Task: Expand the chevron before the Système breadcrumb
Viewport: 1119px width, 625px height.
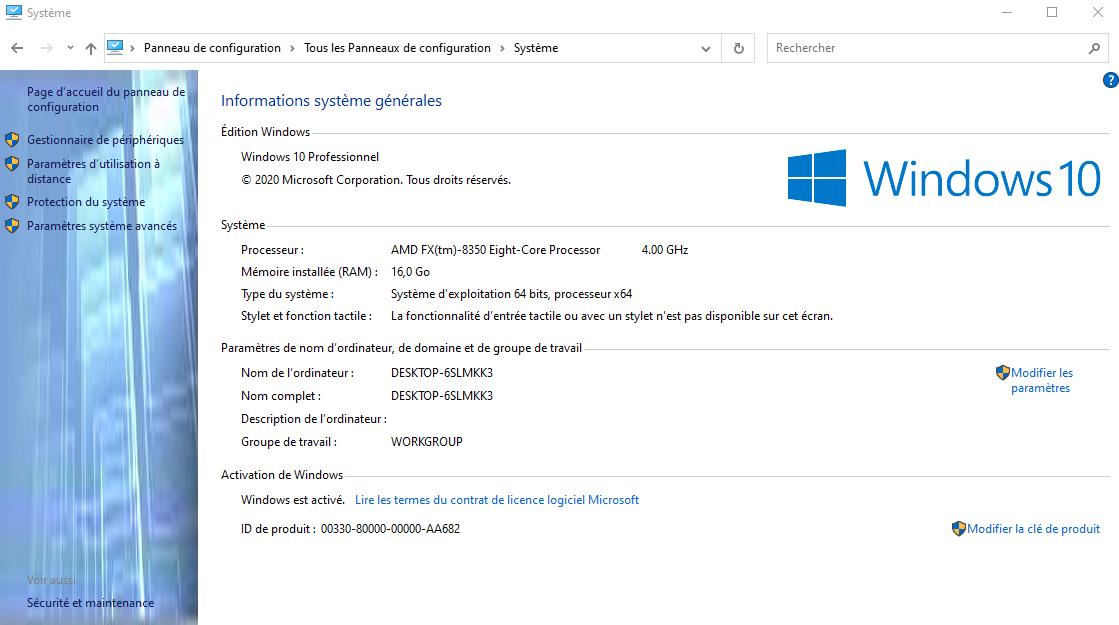Action: click(x=502, y=48)
